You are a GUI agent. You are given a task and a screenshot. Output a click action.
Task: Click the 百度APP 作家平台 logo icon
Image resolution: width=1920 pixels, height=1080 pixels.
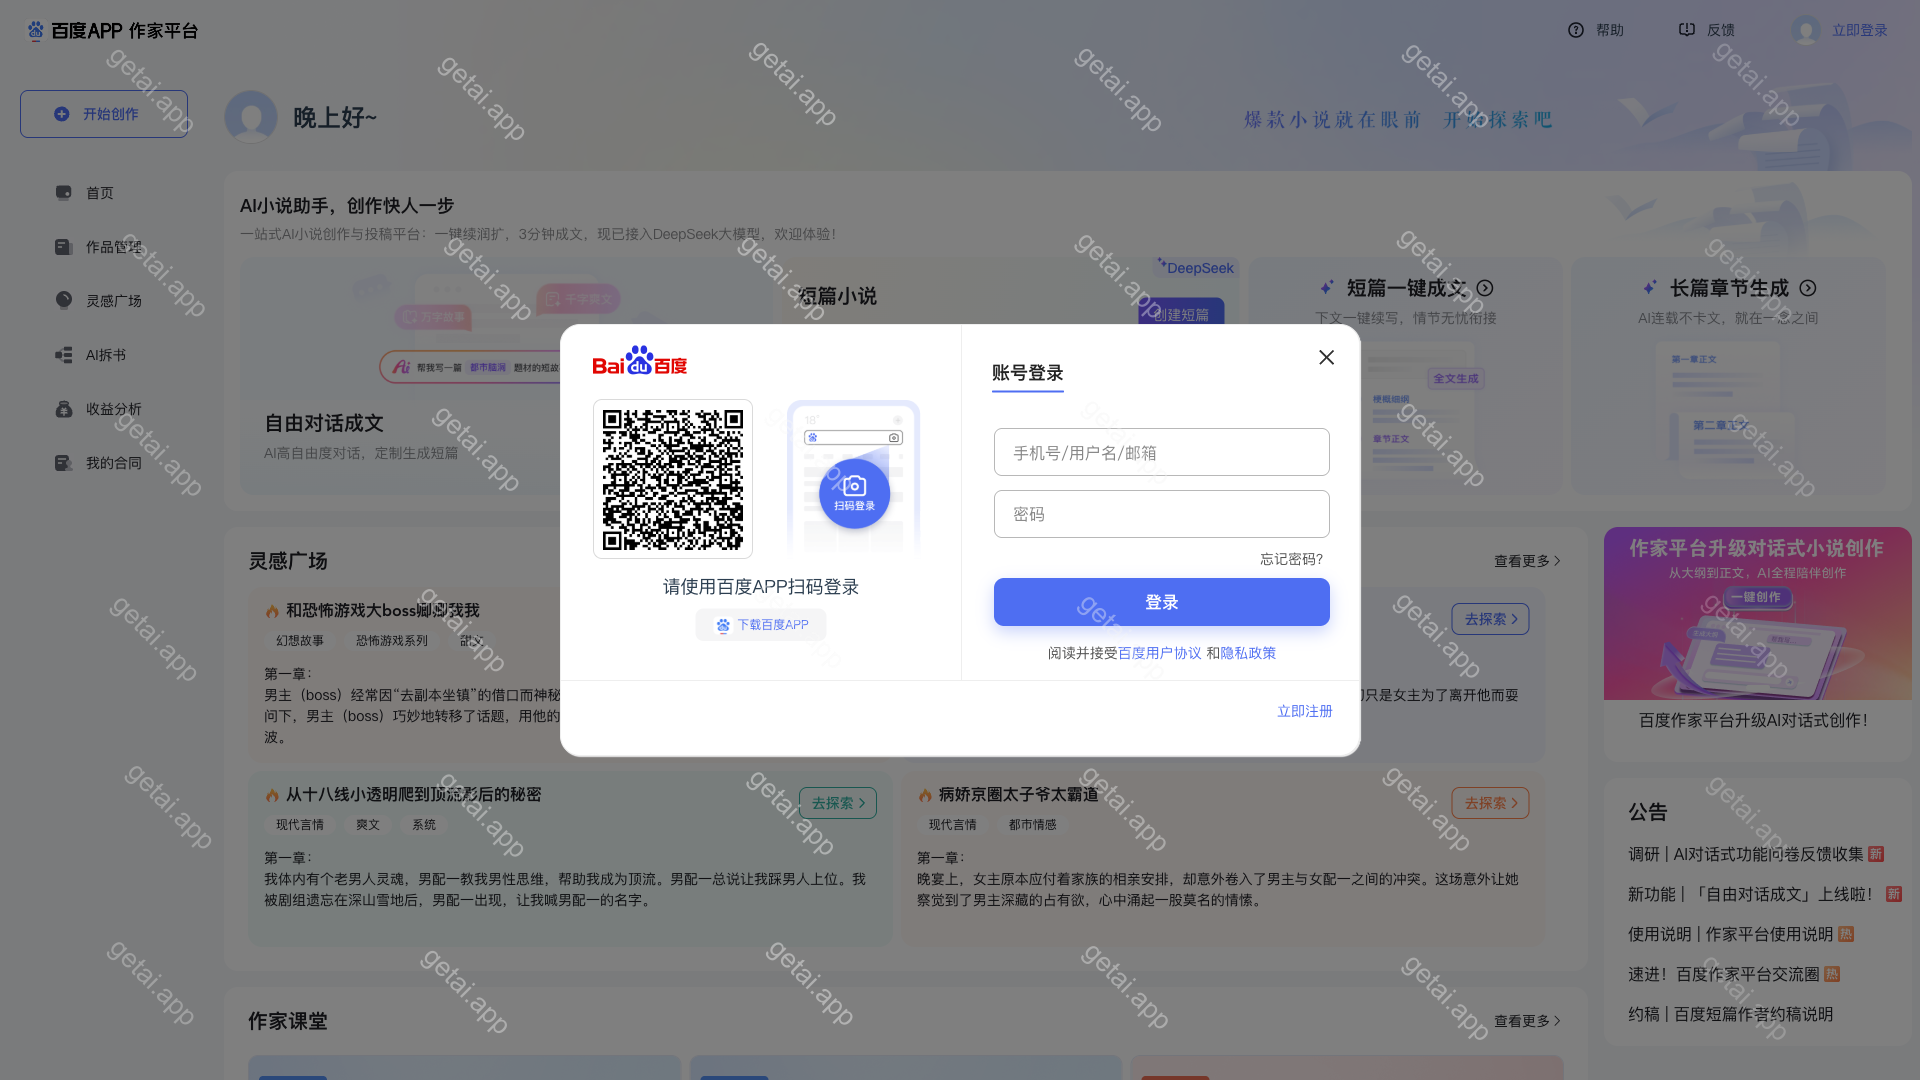click(36, 31)
